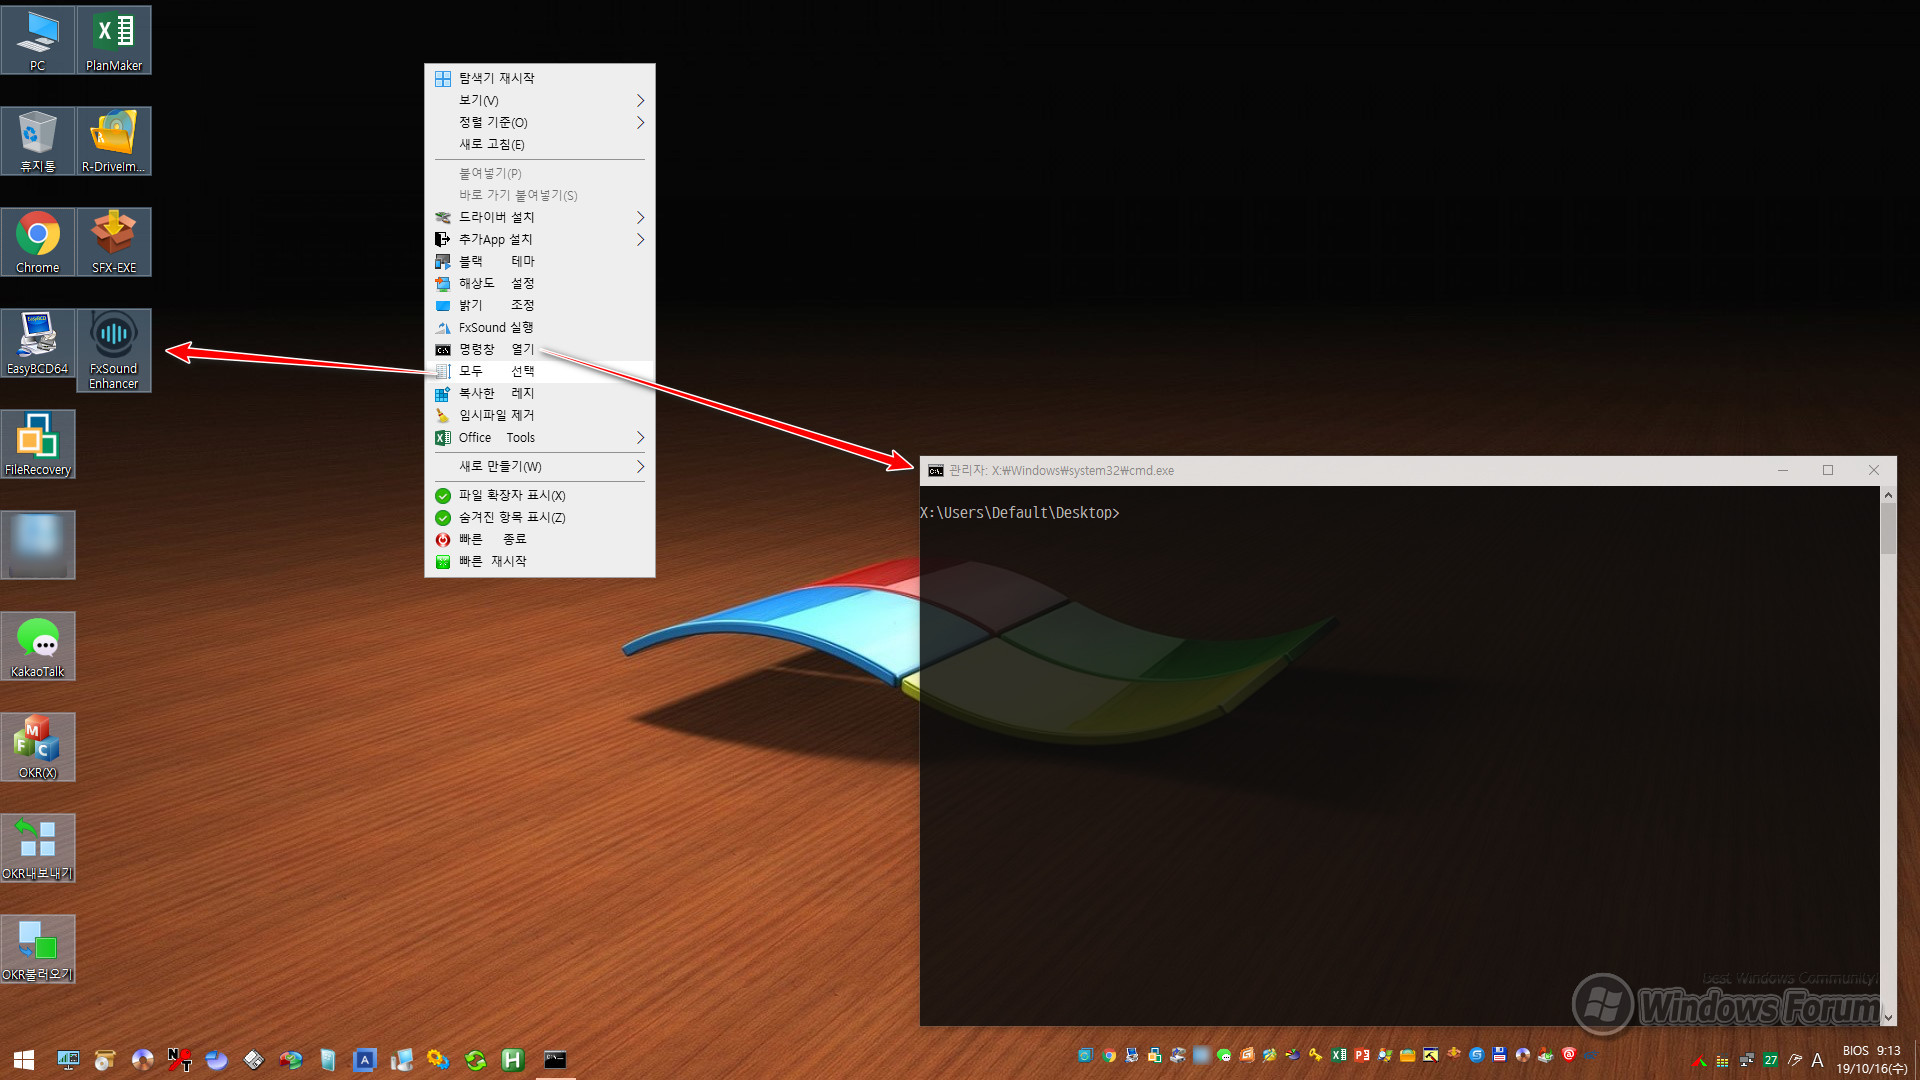Toggle the IME A input mode indicator
This screenshot has height=1080, width=1920.
tap(1818, 1060)
